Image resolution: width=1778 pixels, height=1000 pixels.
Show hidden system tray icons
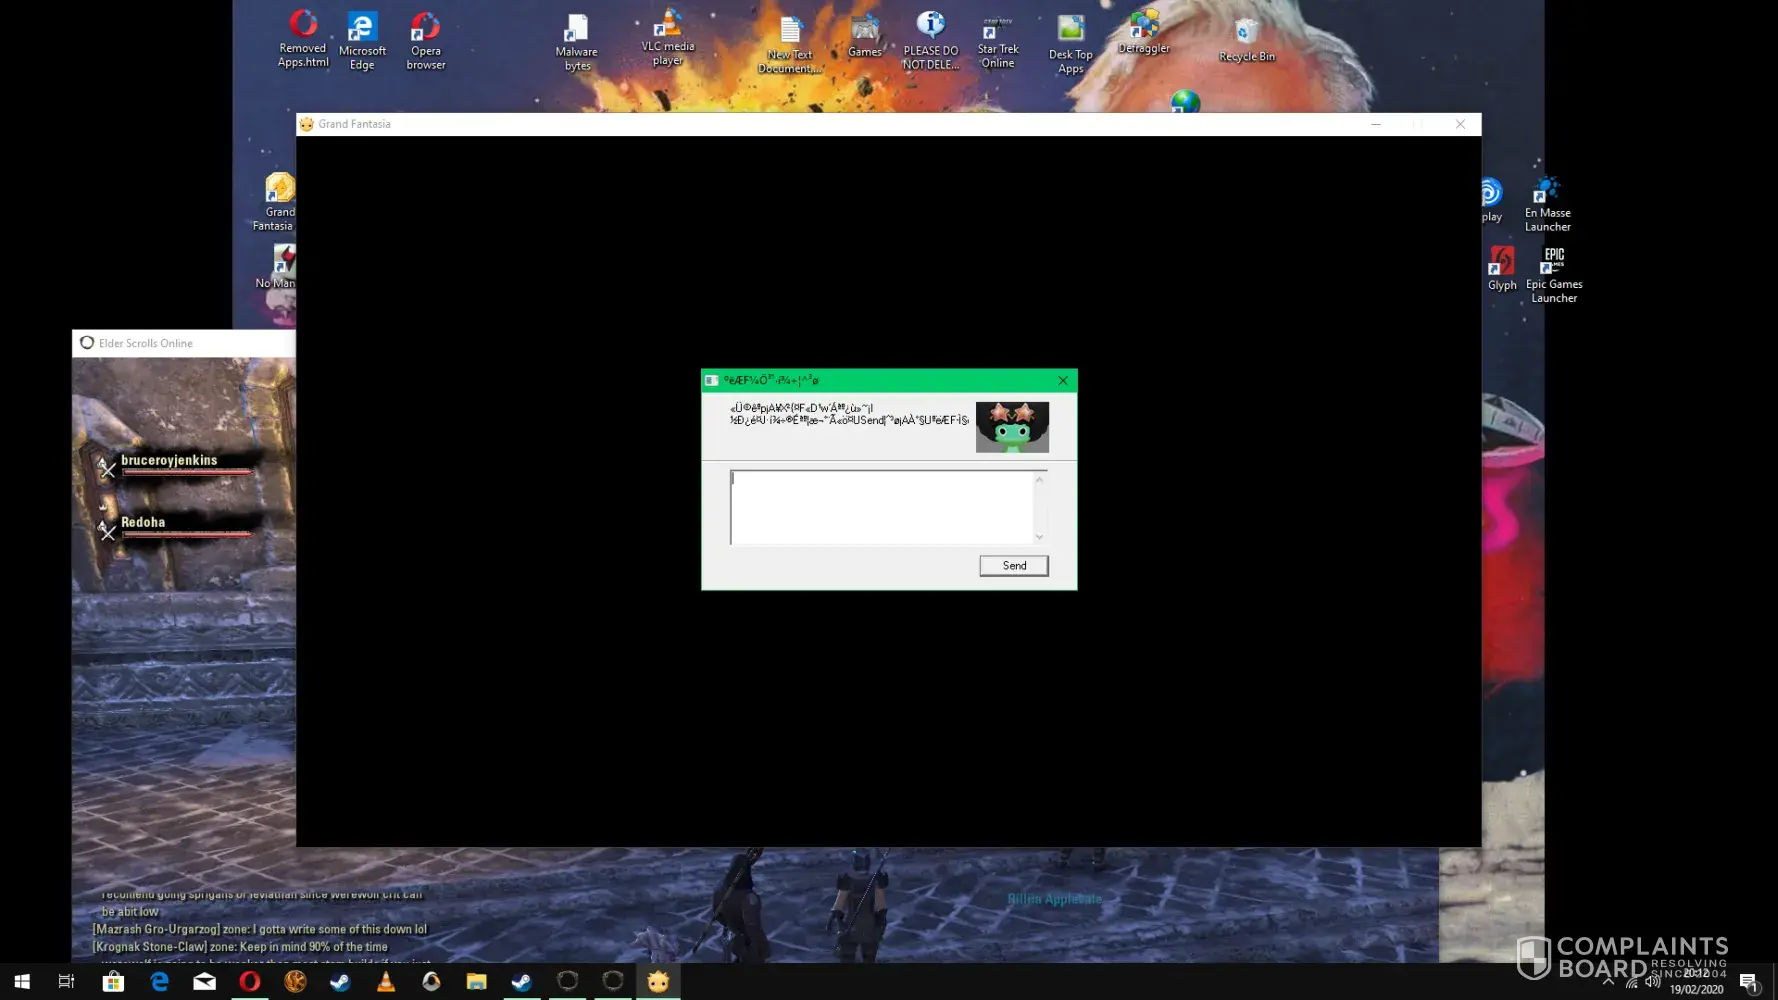point(1608,982)
